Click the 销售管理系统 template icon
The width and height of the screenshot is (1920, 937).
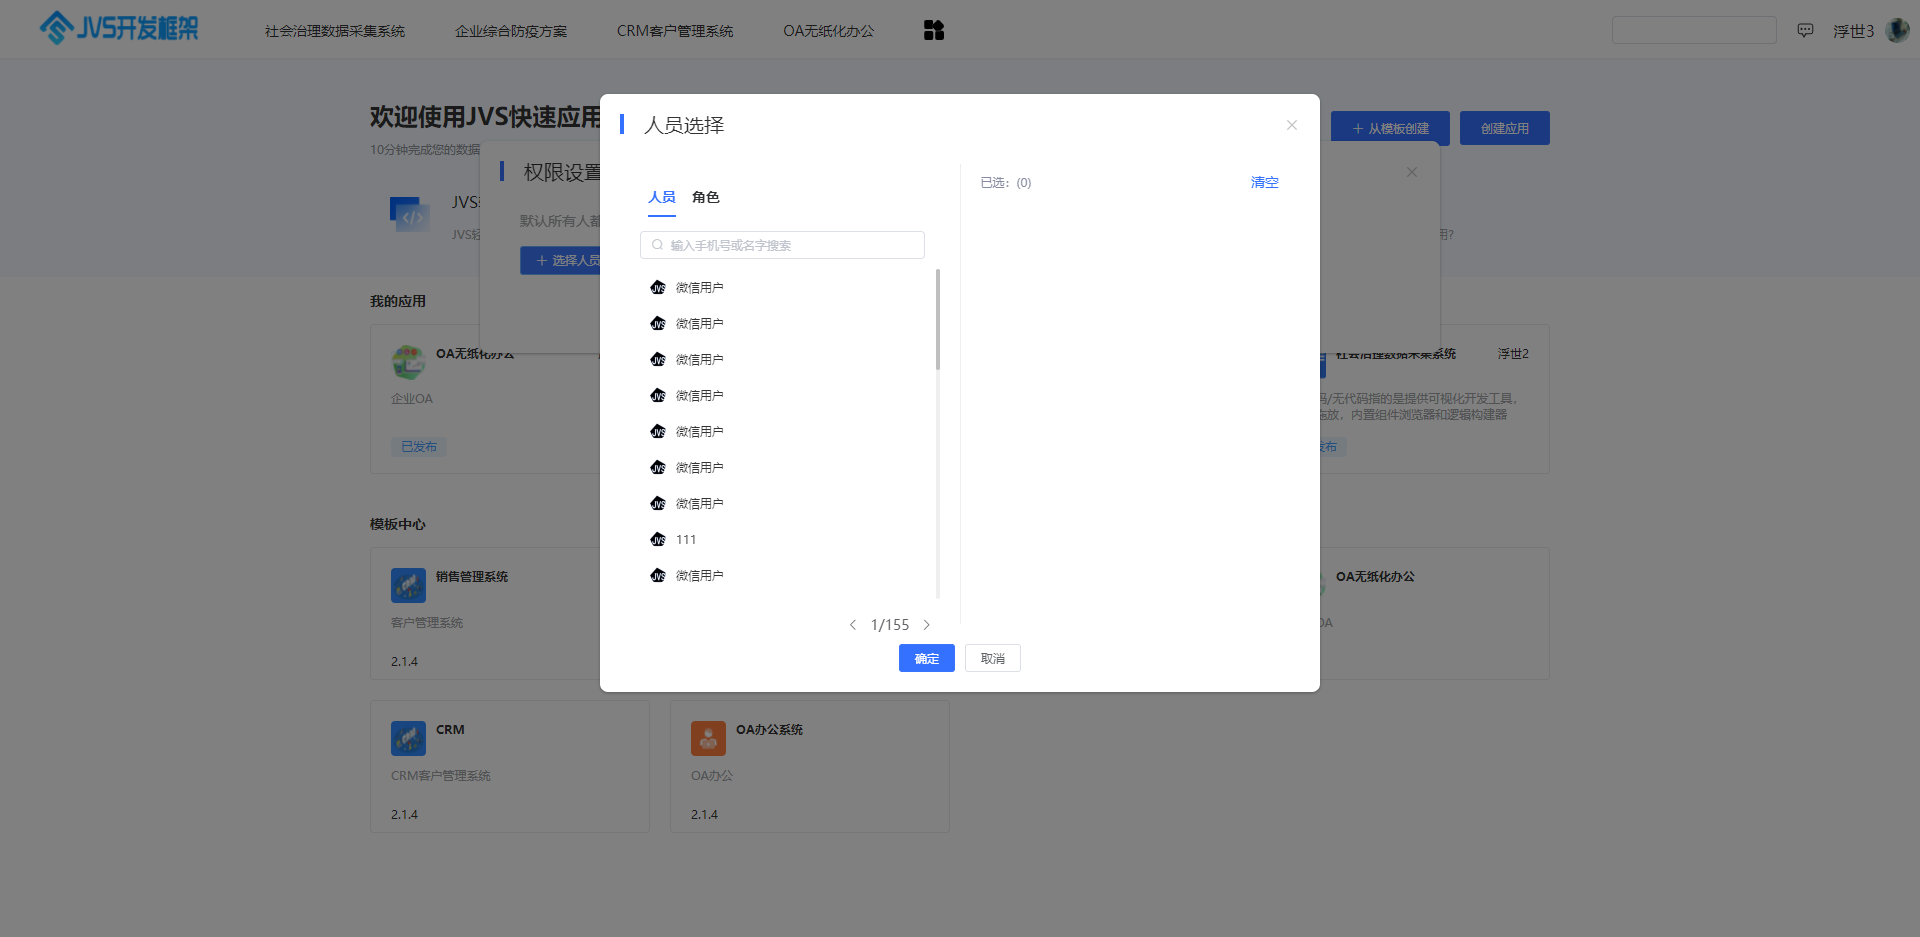coord(408,585)
